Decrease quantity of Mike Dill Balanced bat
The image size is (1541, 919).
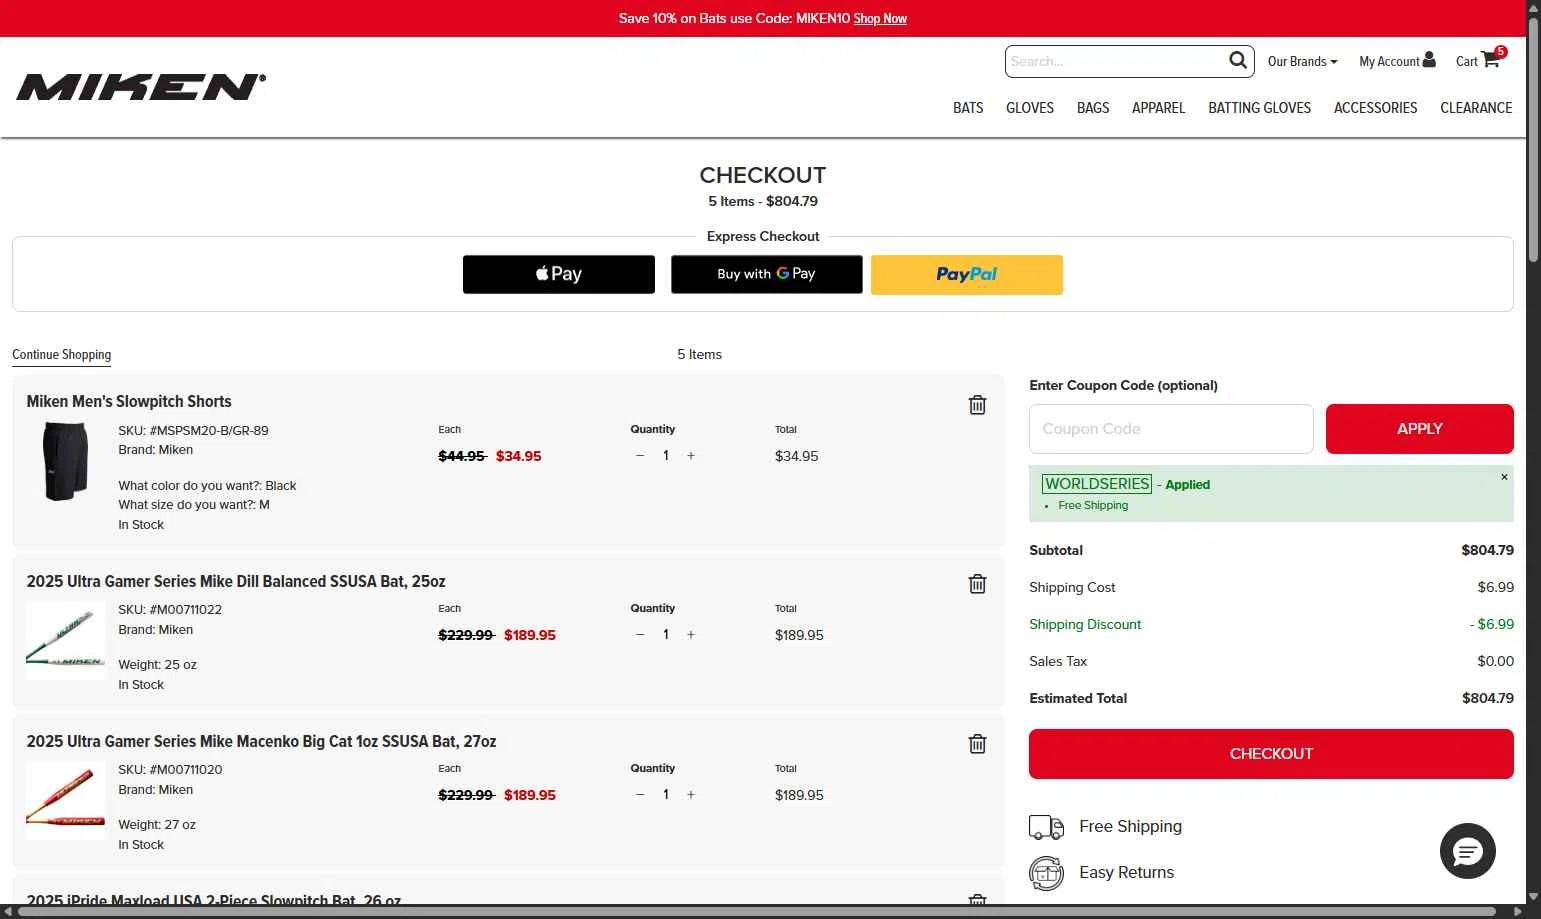640,635
